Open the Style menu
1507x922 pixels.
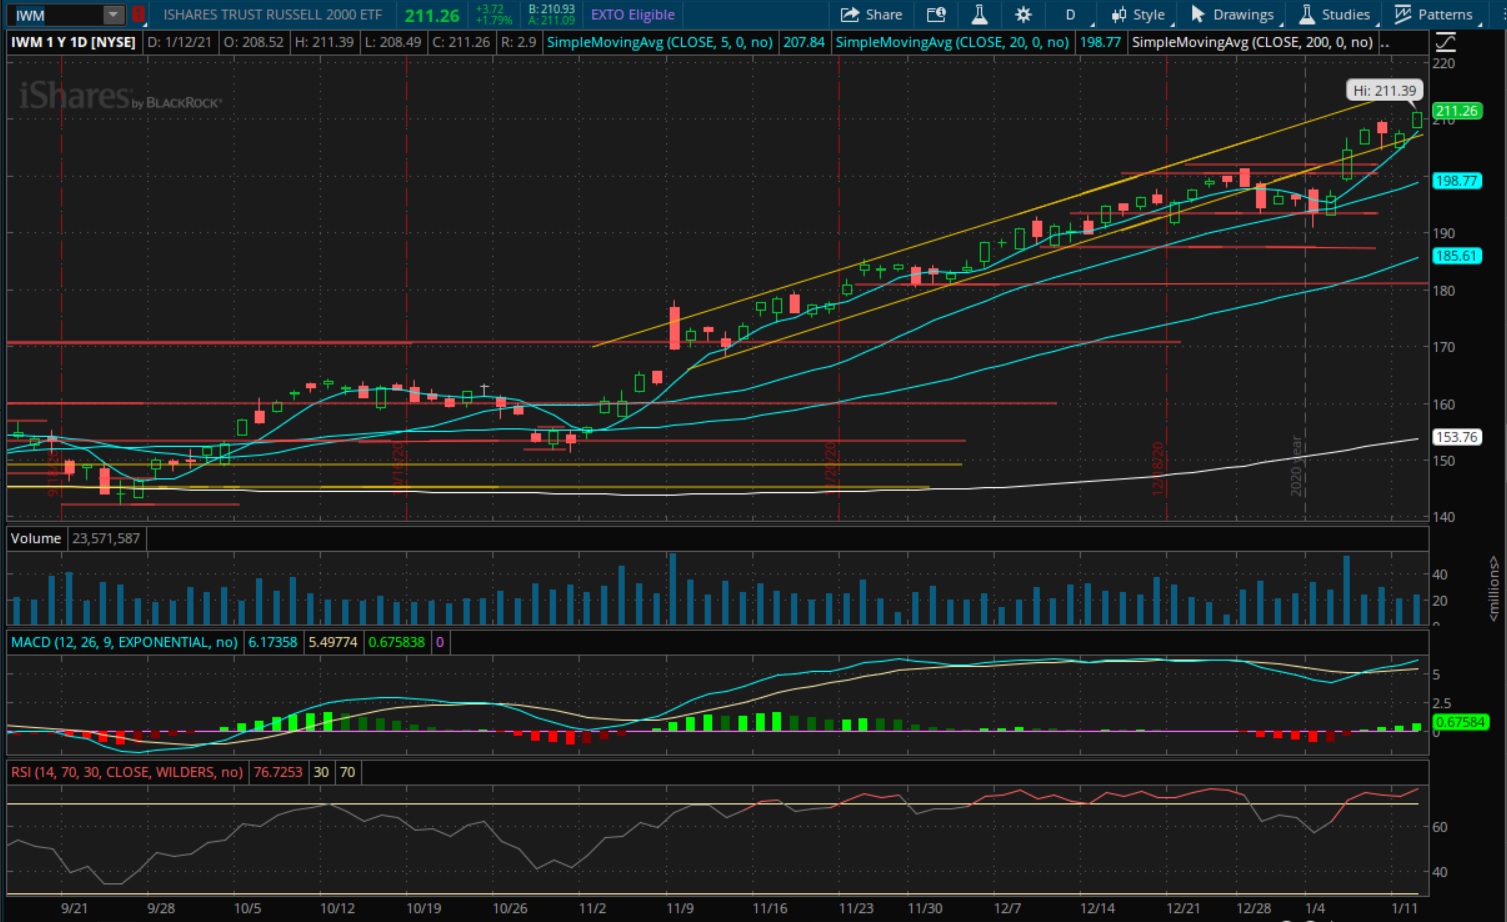click(x=1138, y=15)
